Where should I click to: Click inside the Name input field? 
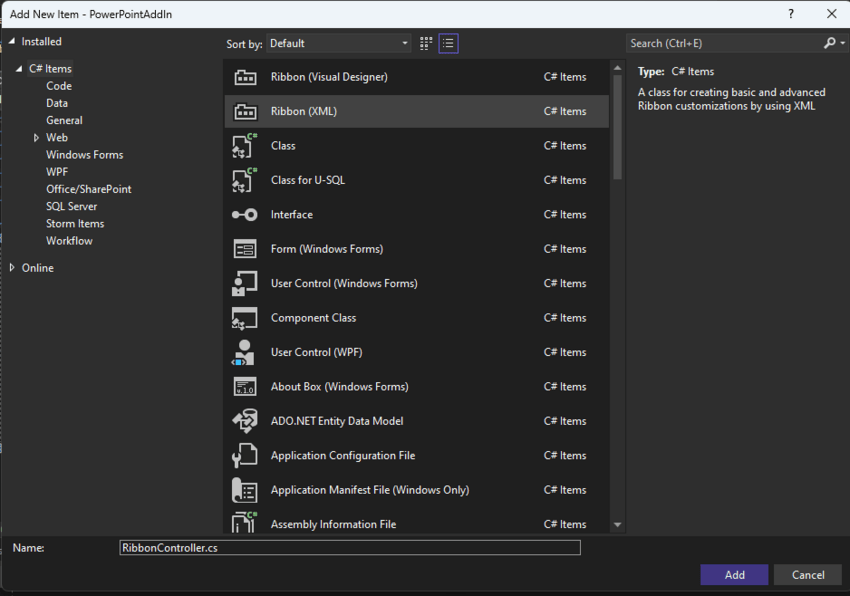coord(349,547)
